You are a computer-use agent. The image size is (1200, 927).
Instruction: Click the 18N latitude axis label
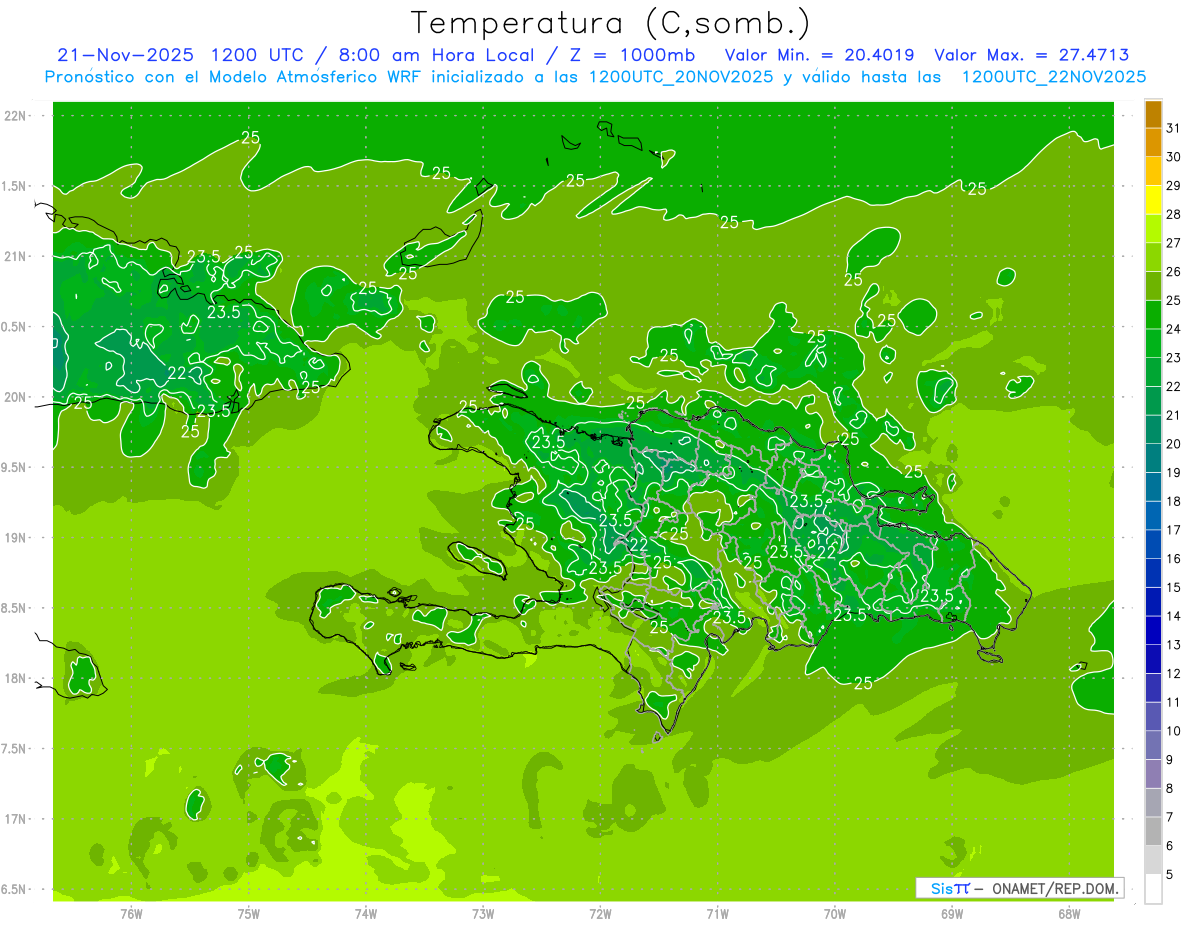tap(17, 678)
